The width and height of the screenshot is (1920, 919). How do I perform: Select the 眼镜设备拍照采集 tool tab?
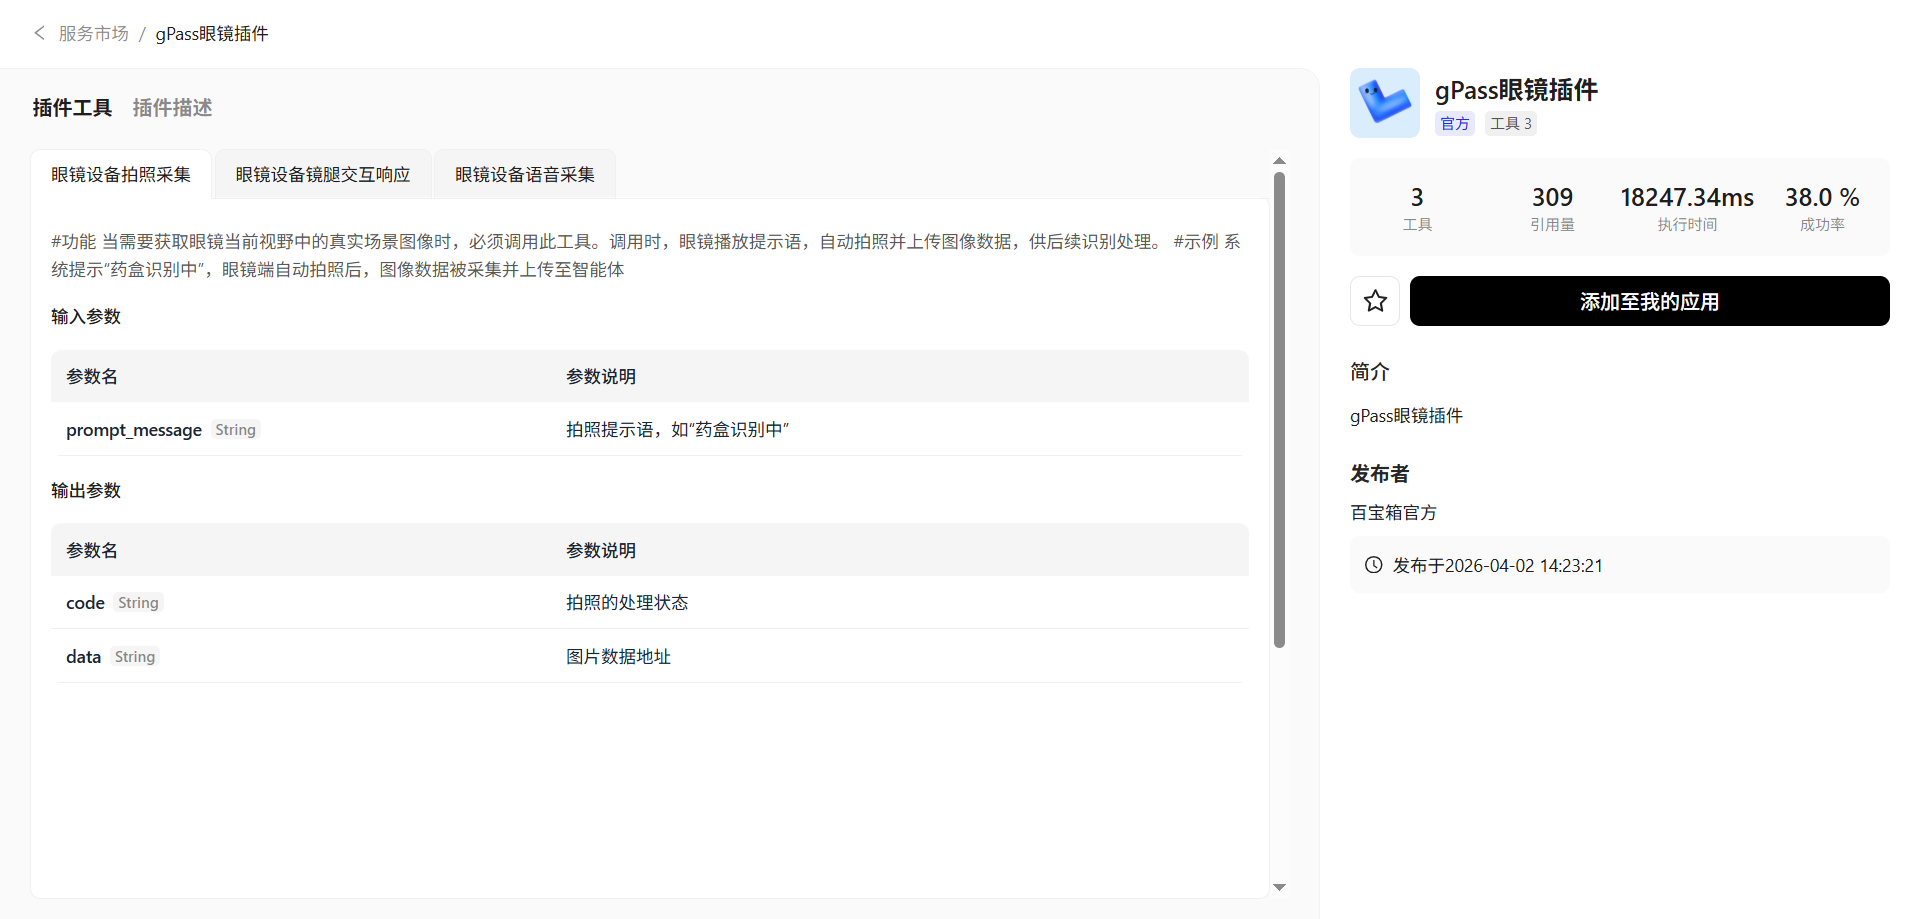[x=121, y=174]
